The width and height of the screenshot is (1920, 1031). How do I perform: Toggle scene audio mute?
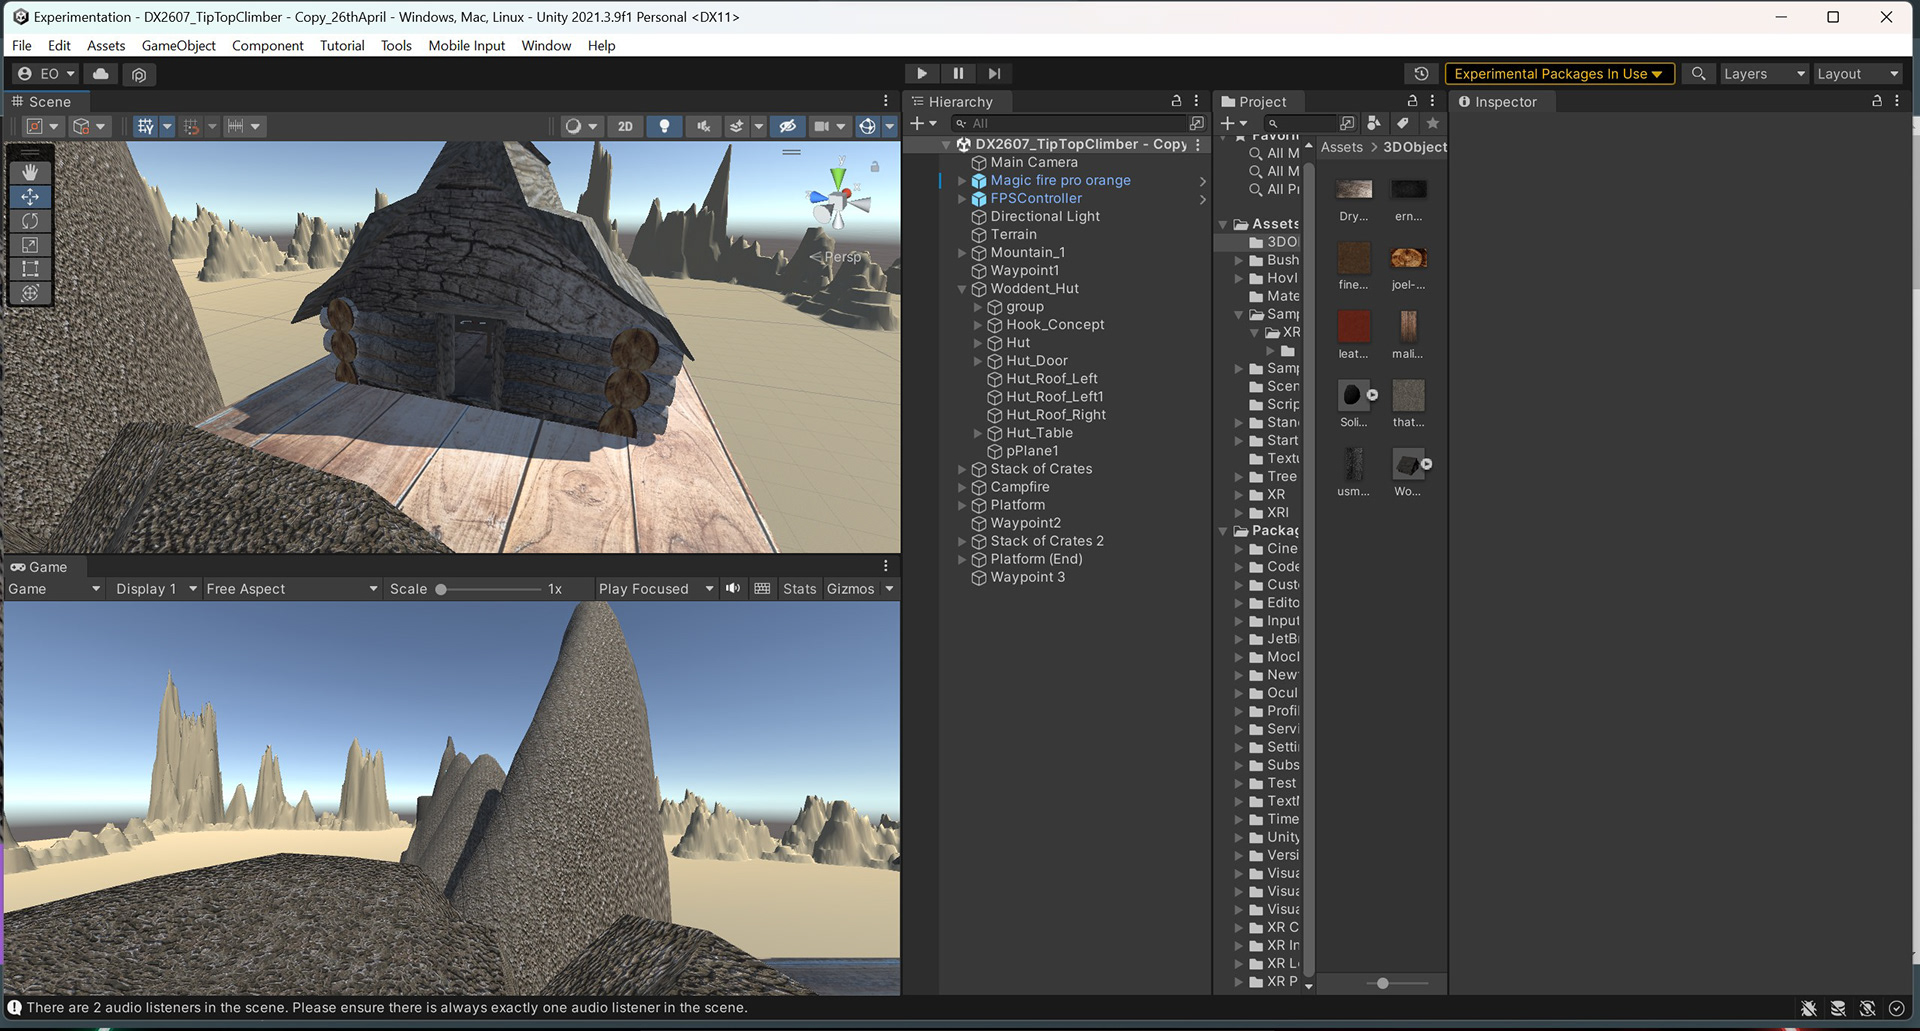704,126
